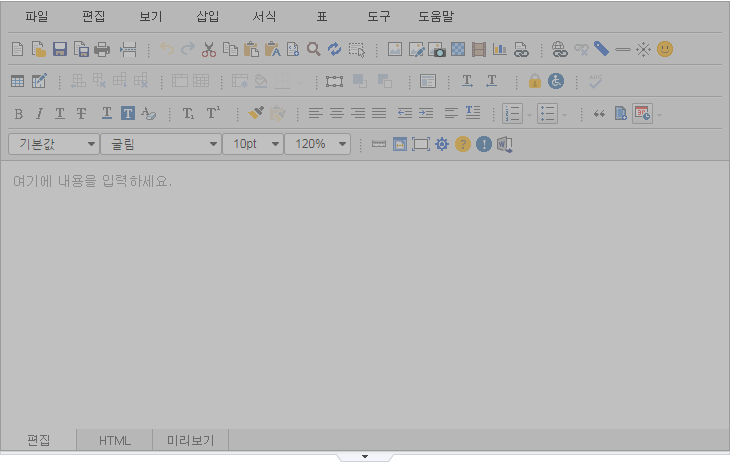Viewport: 730px width, 462px height.
Task: Justify the paragraph text
Action: 379,113
